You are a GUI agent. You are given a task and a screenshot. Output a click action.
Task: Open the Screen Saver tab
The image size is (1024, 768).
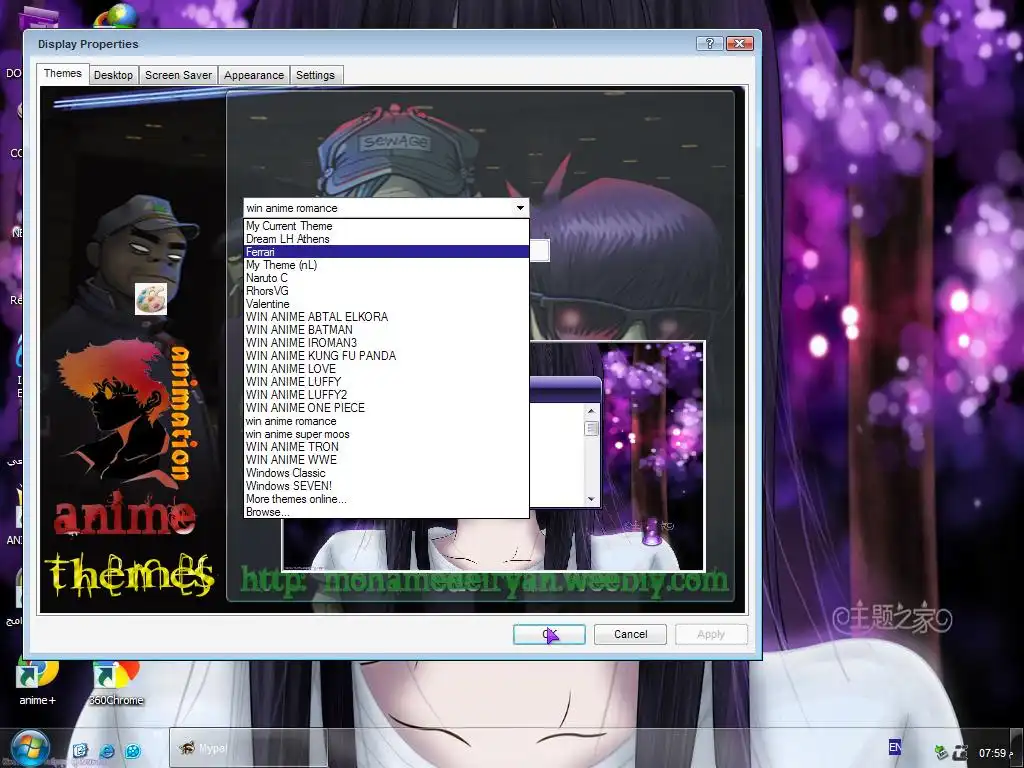coord(178,75)
